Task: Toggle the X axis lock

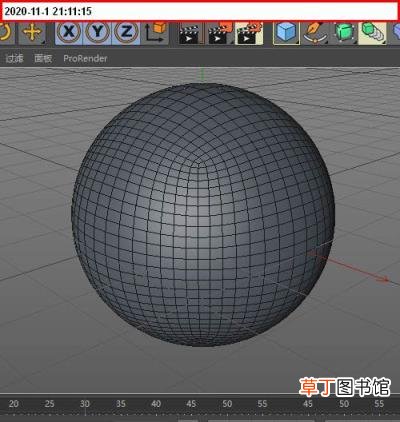Action: pos(69,33)
